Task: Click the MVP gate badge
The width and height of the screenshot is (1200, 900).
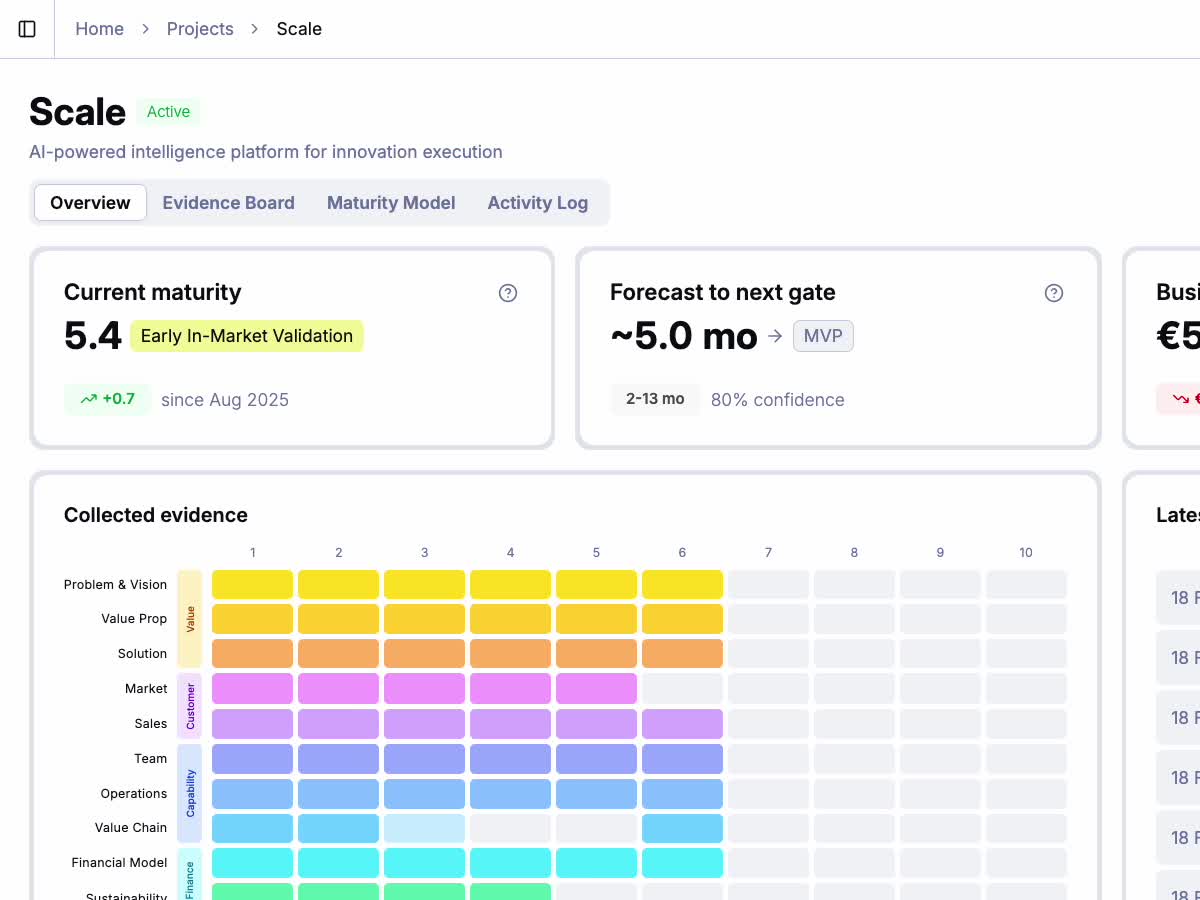Action: pos(823,337)
